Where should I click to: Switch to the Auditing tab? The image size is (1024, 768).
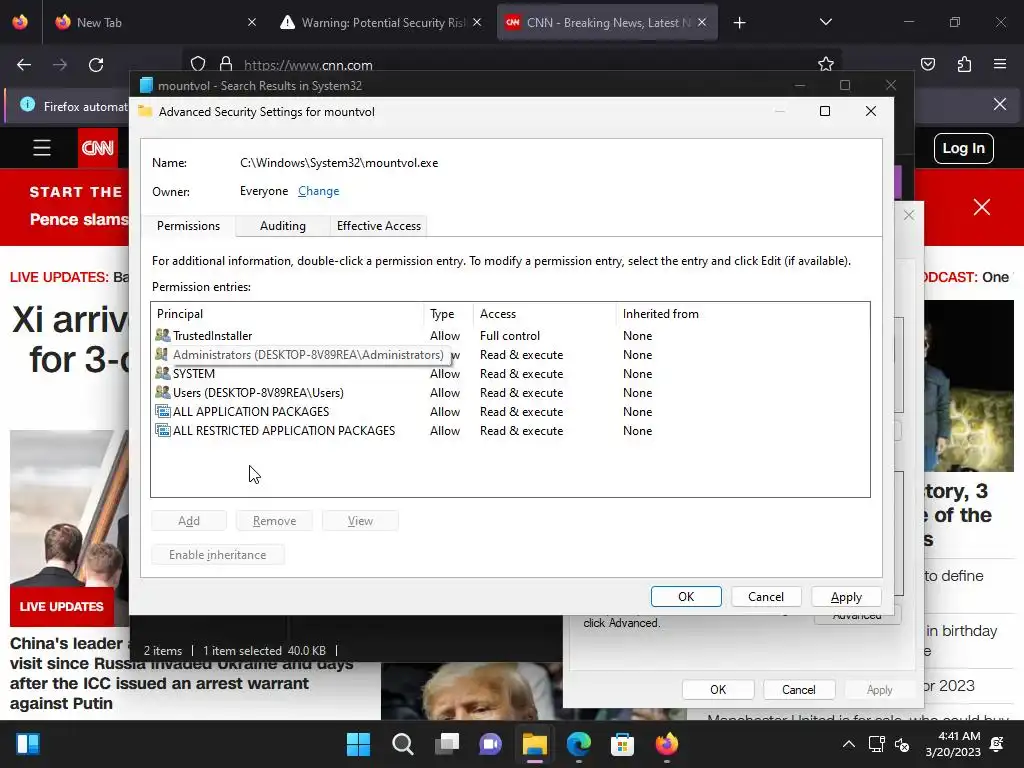point(283,226)
